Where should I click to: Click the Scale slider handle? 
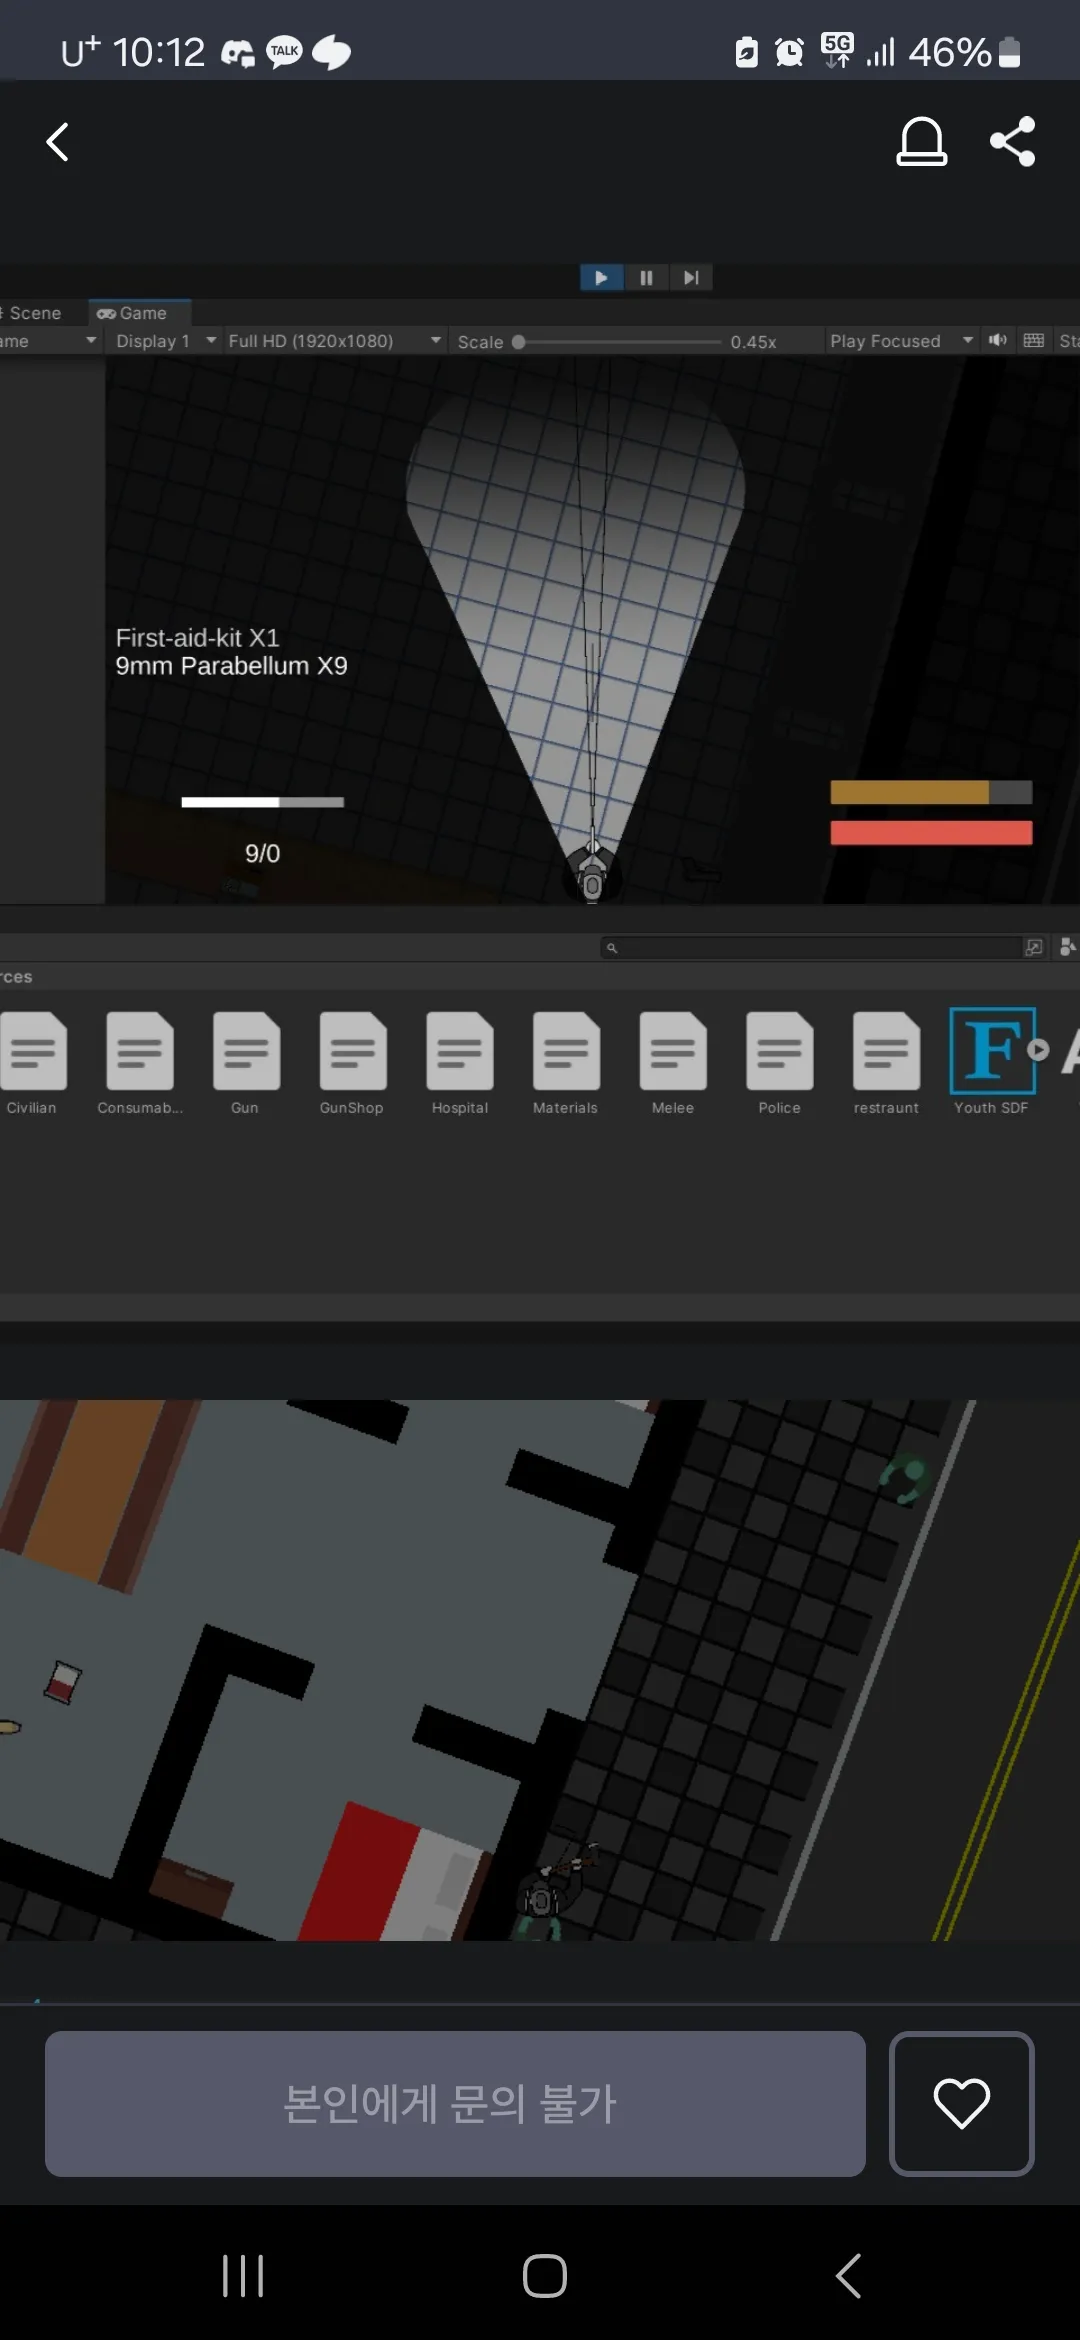coord(518,341)
